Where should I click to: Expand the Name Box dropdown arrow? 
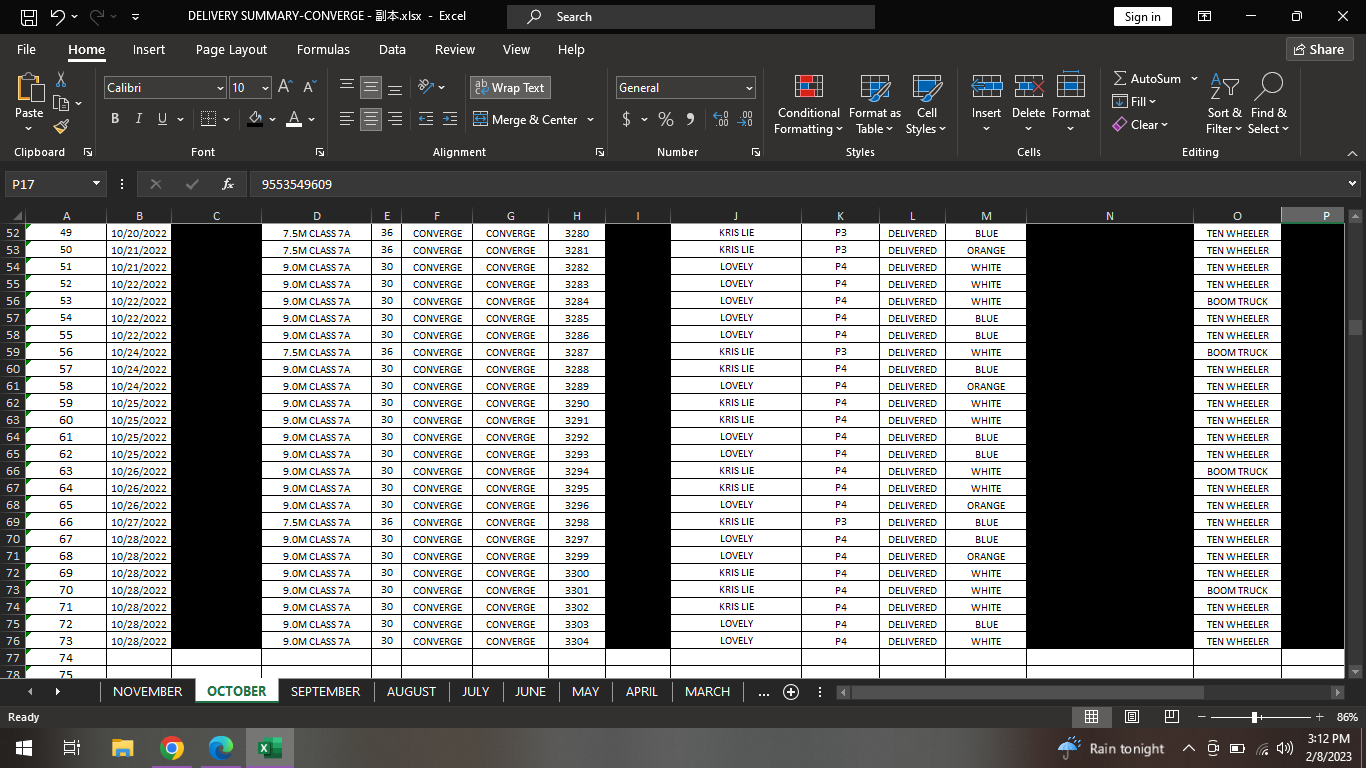point(97,184)
